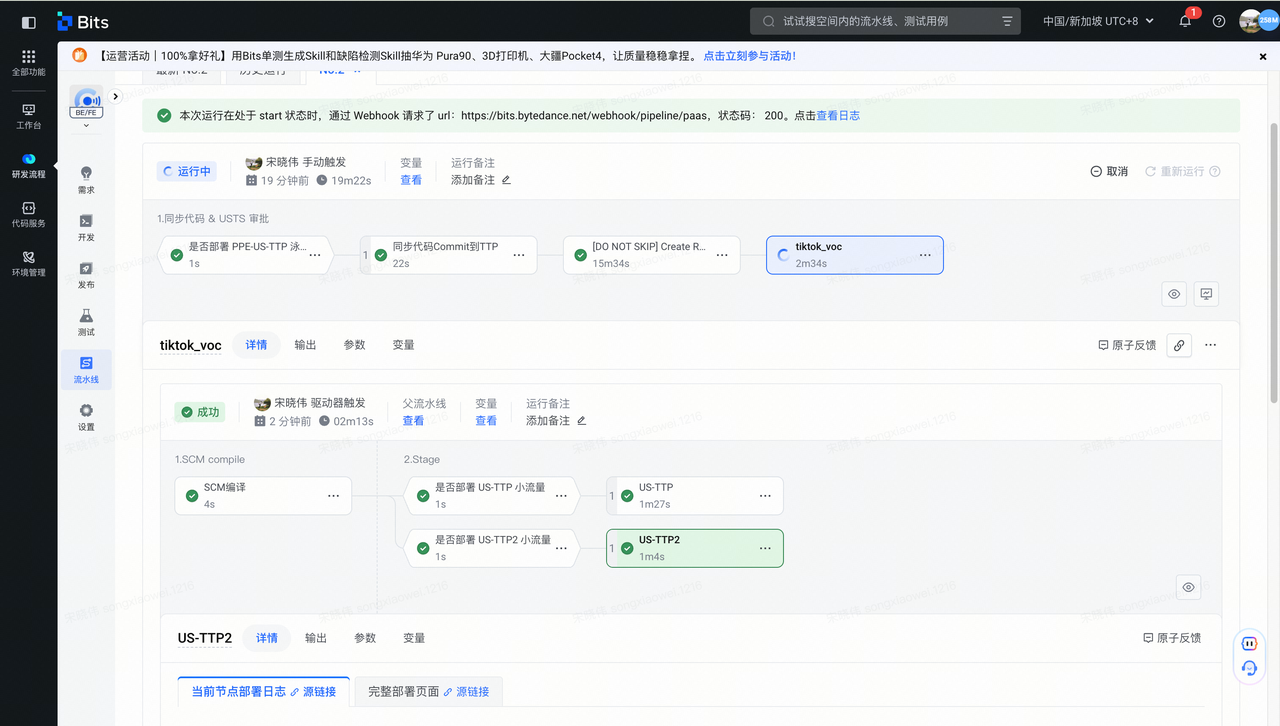Viewport: 1280px width, 726px height.
Task: Click 点击立刻参与活动 link
Action: [x=750, y=57]
